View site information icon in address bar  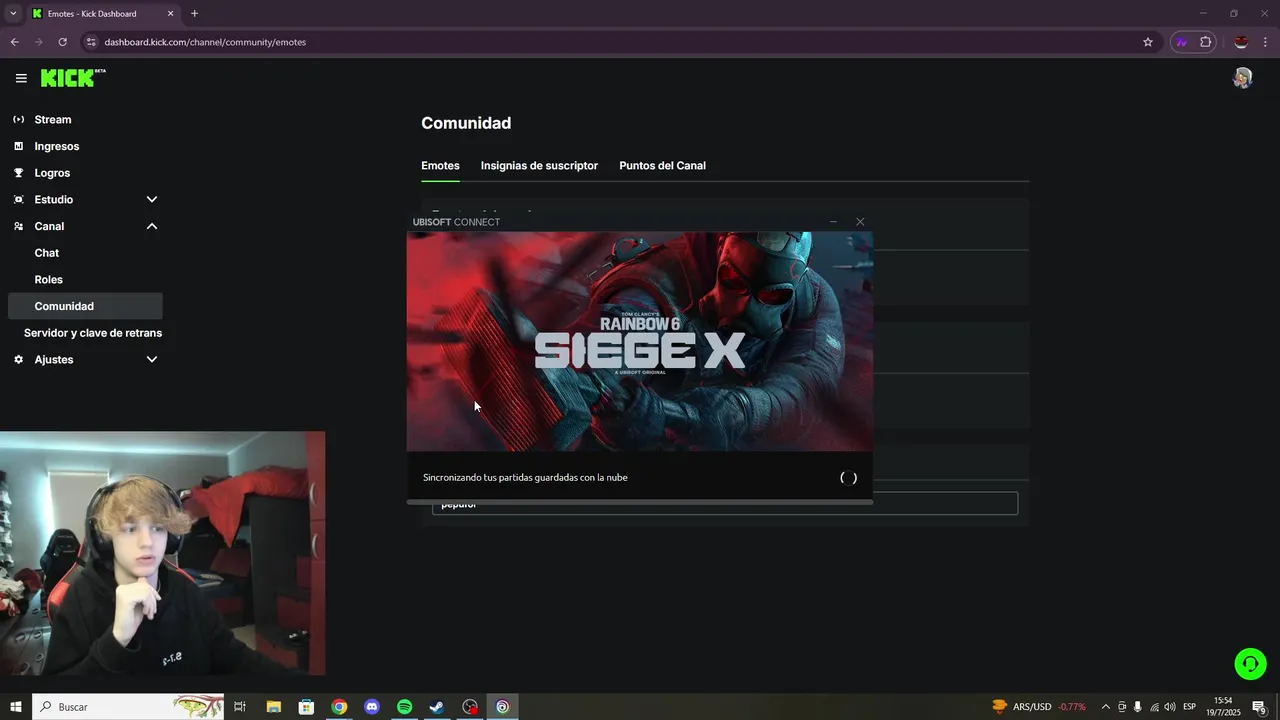click(x=90, y=42)
